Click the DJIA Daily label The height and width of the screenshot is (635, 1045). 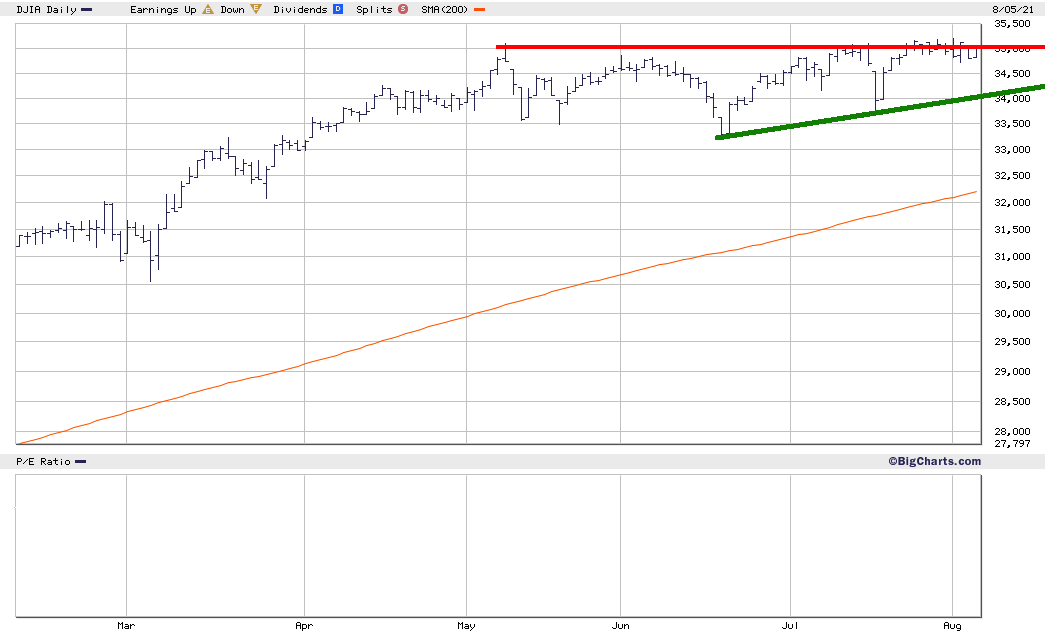point(46,9)
